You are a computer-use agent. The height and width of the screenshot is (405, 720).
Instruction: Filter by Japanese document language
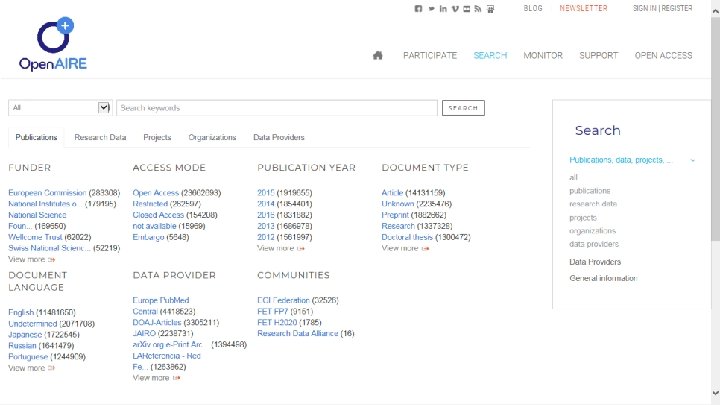[x=25, y=334]
